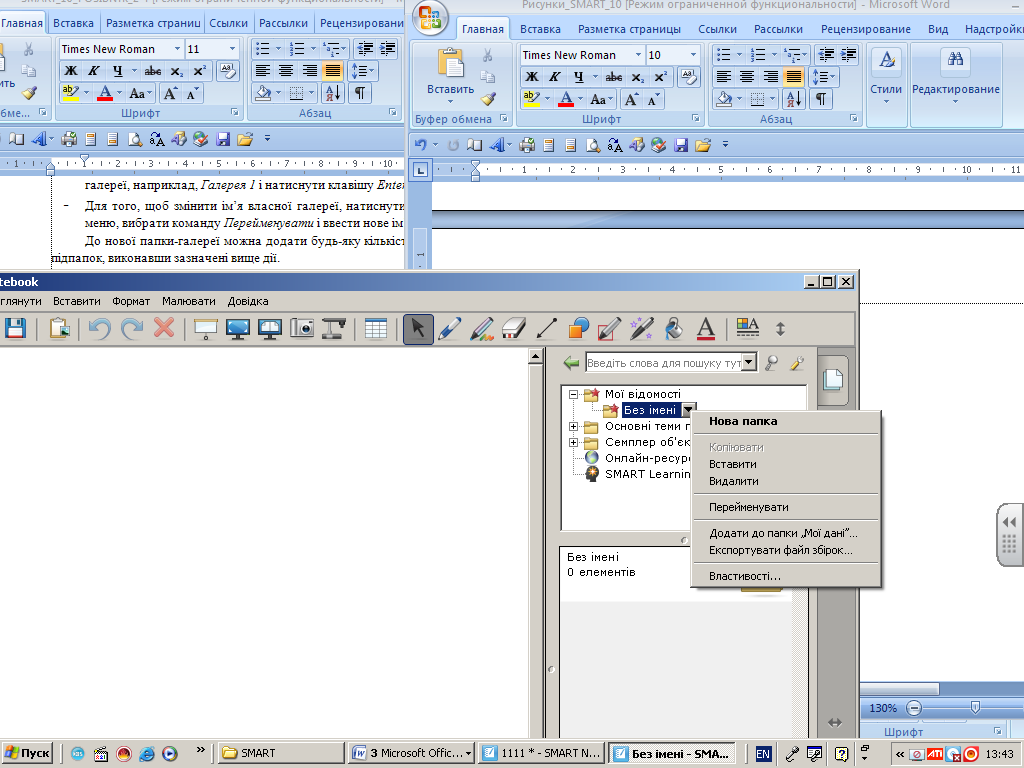
Task: Choose Перейменувати from context menu
Action: [x=748, y=507]
